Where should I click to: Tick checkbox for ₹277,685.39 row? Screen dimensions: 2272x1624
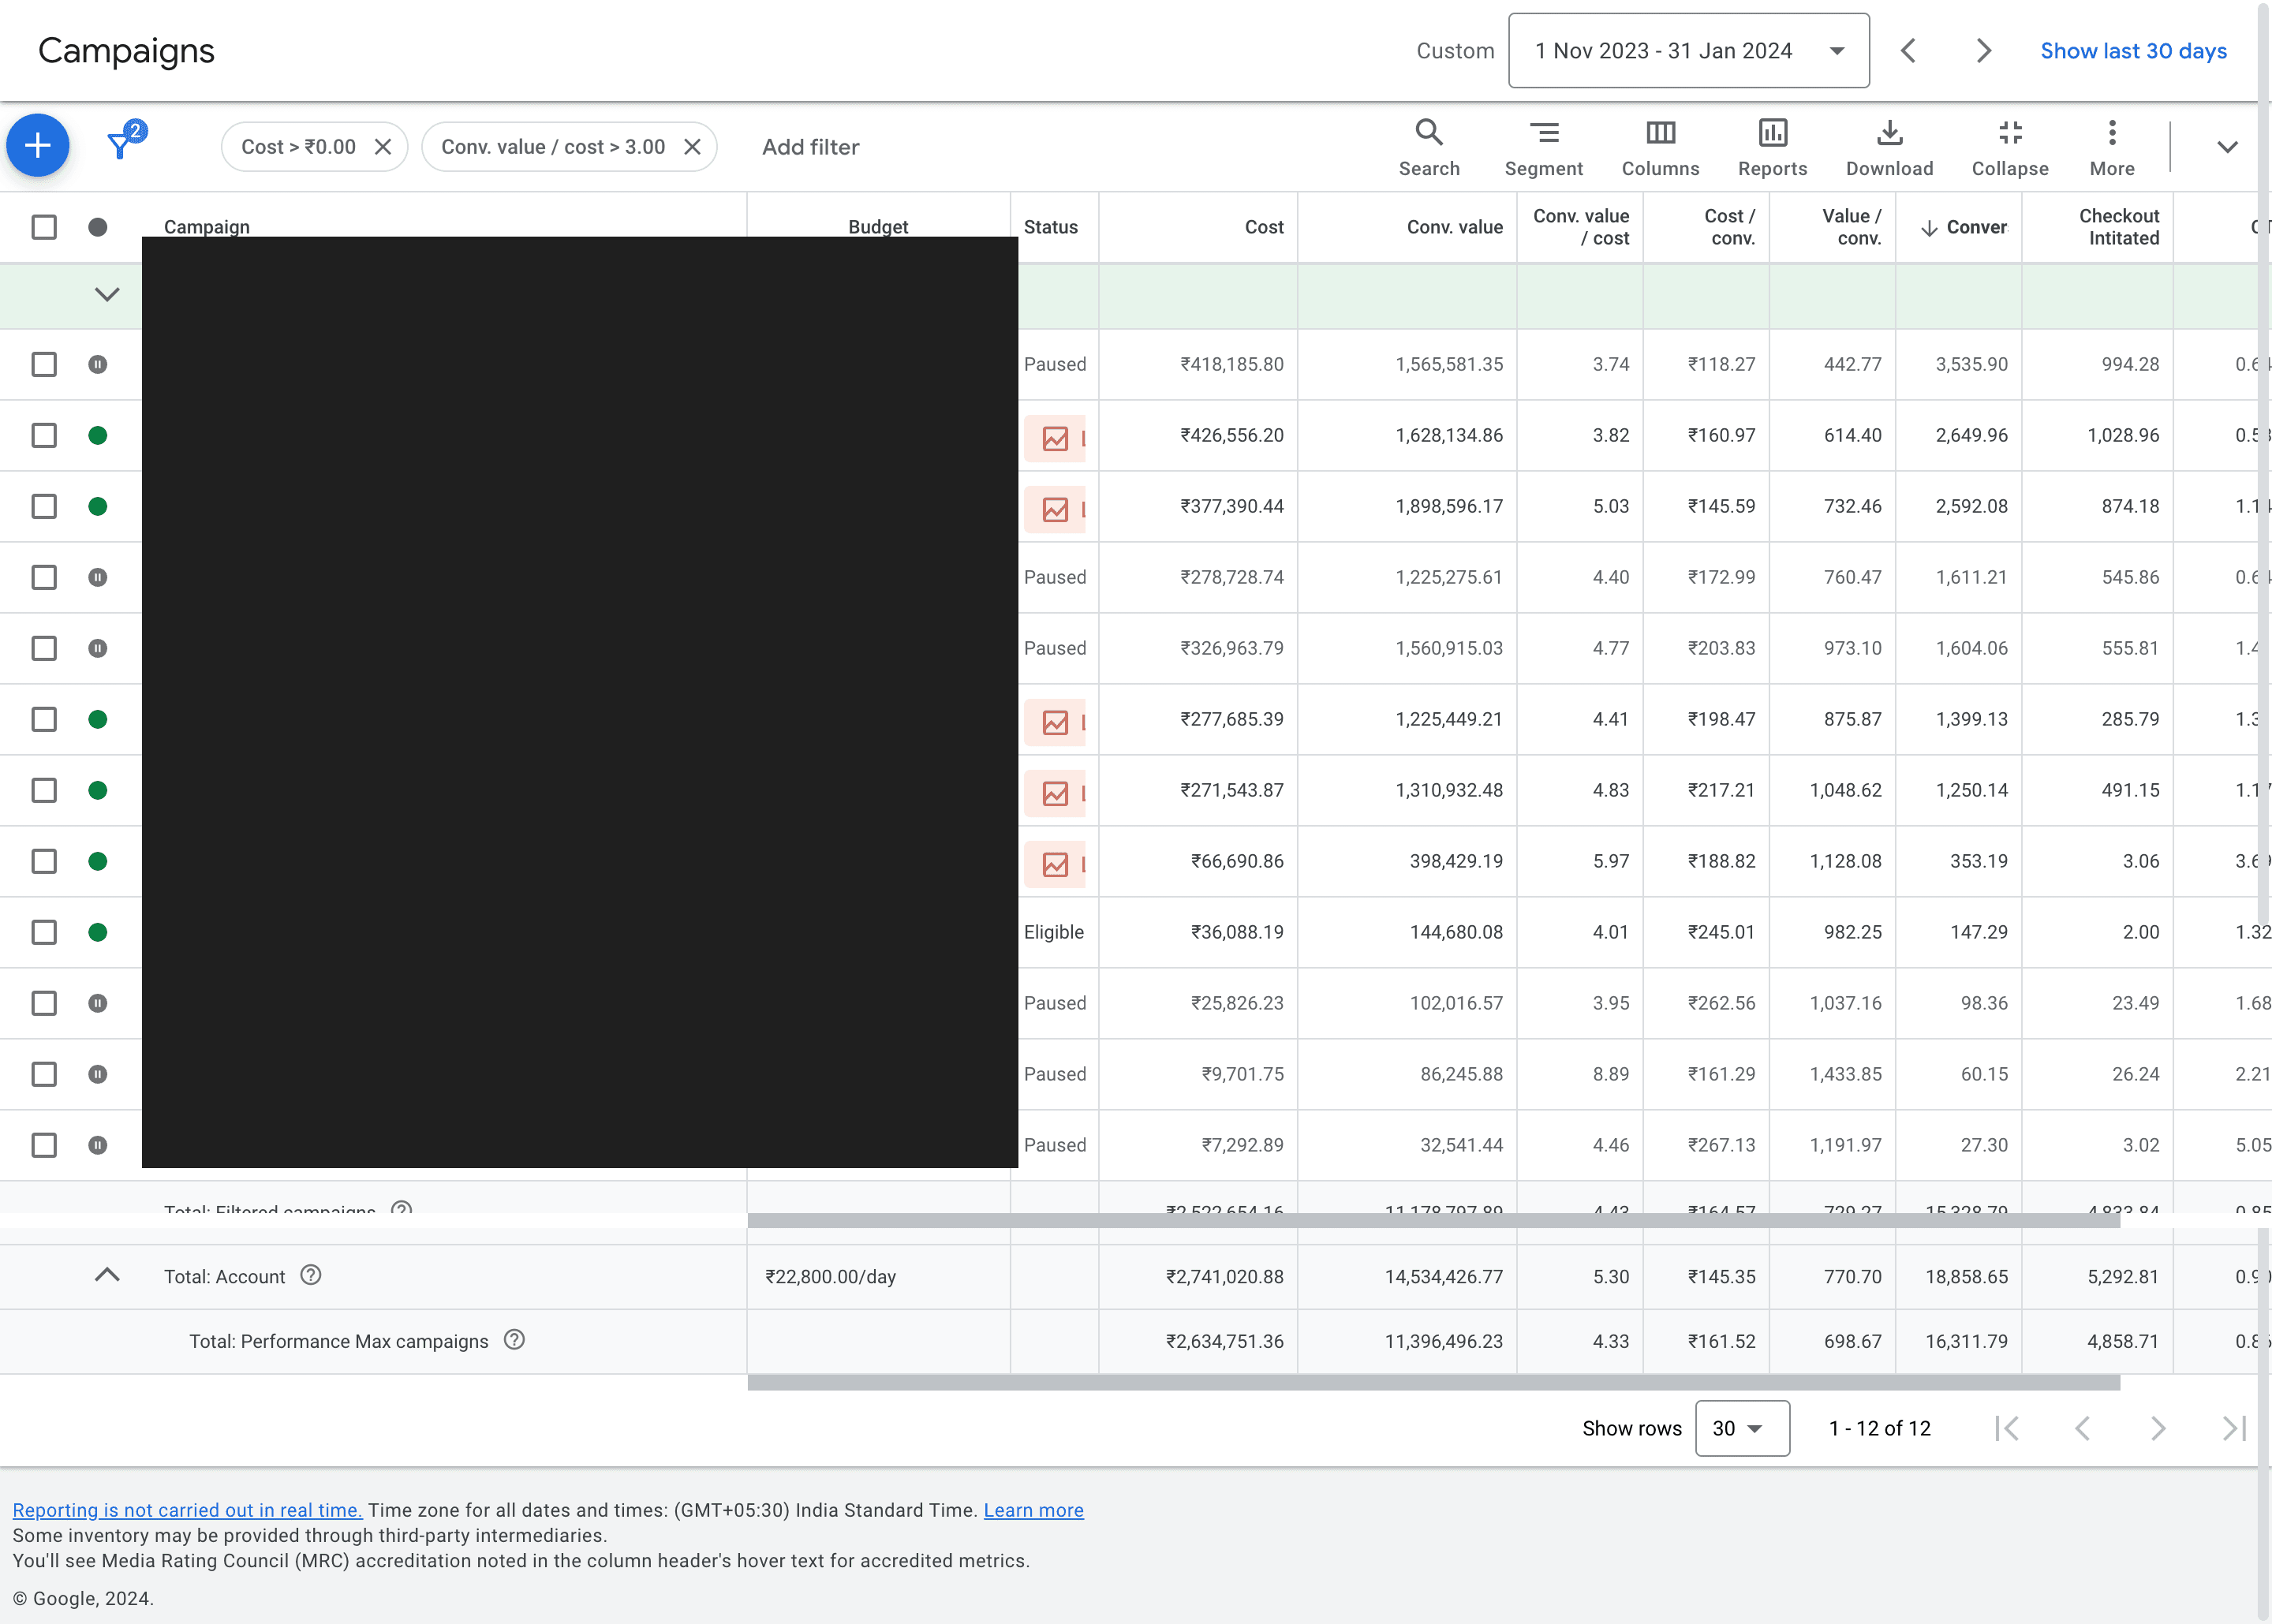click(44, 719)
